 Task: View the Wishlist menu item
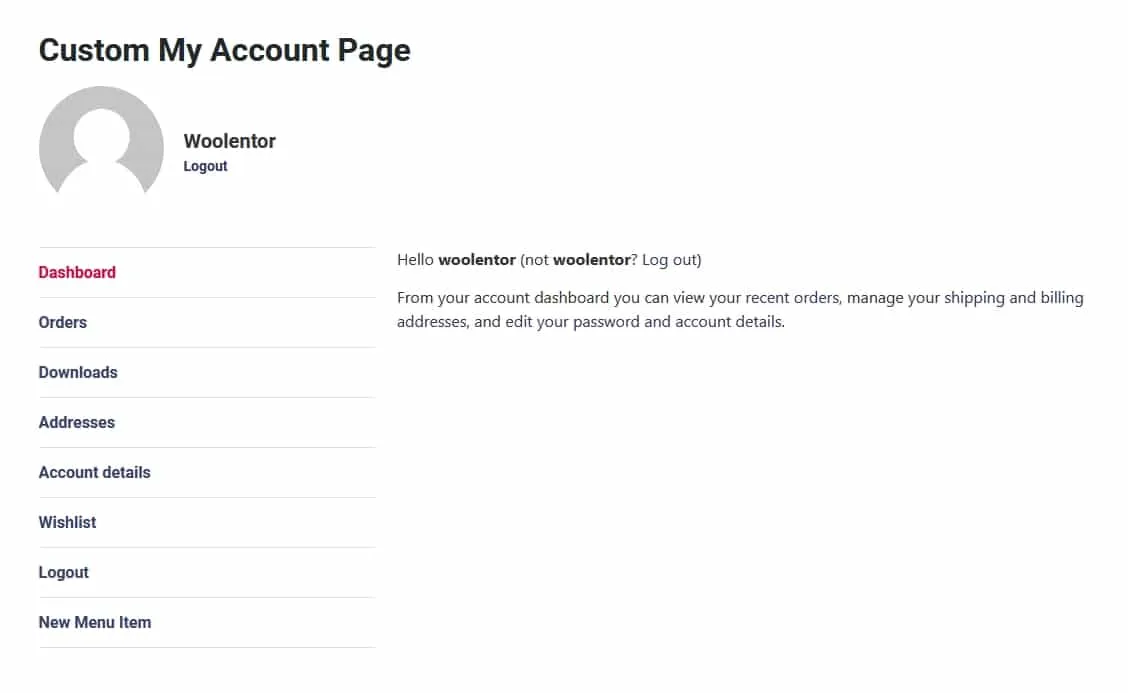(x=68, y=522)
